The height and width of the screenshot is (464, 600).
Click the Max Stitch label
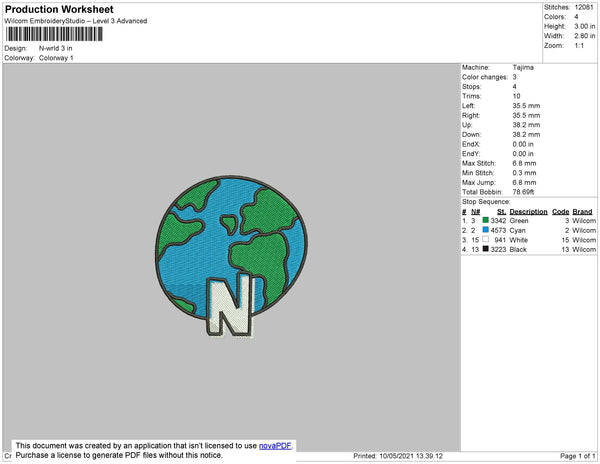click(479, 163)
